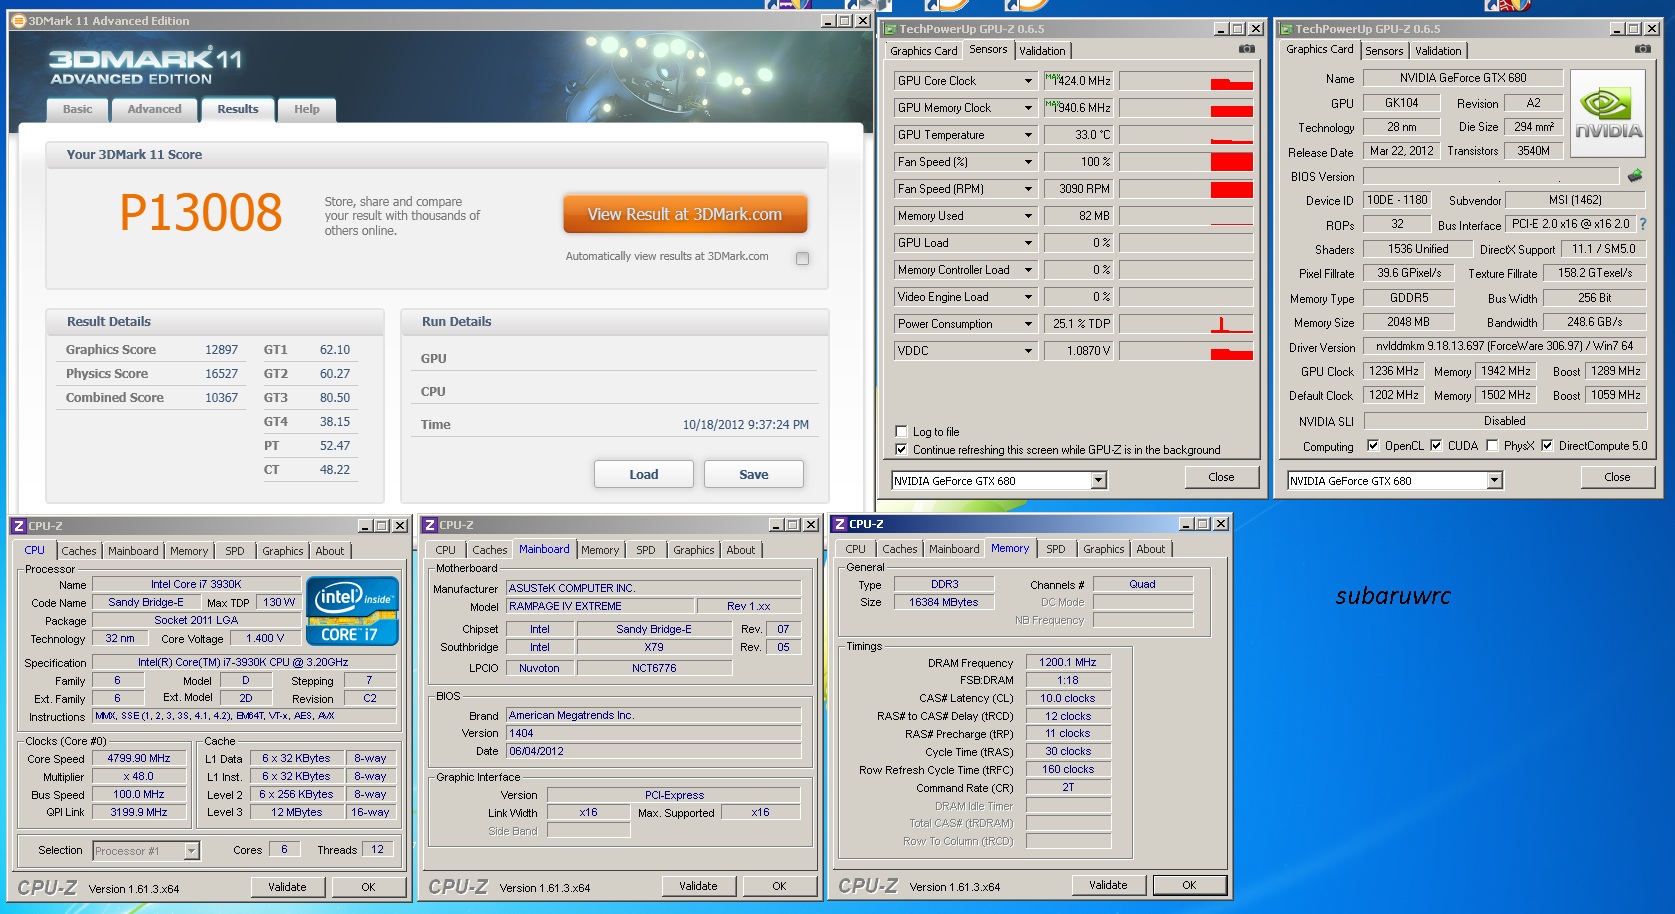Open the GPU Memory Clock sensor dropdown
Viewport: 1675px width, 914px height.
click(1028, 108)
